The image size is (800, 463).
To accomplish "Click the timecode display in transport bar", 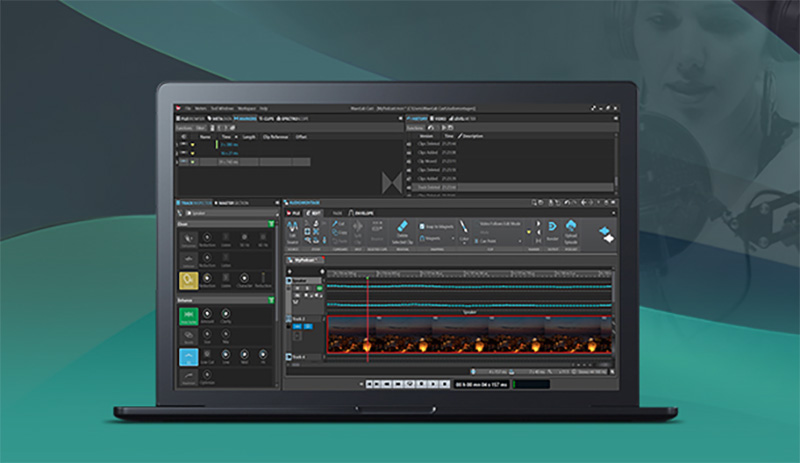I will tap(482, 384).
